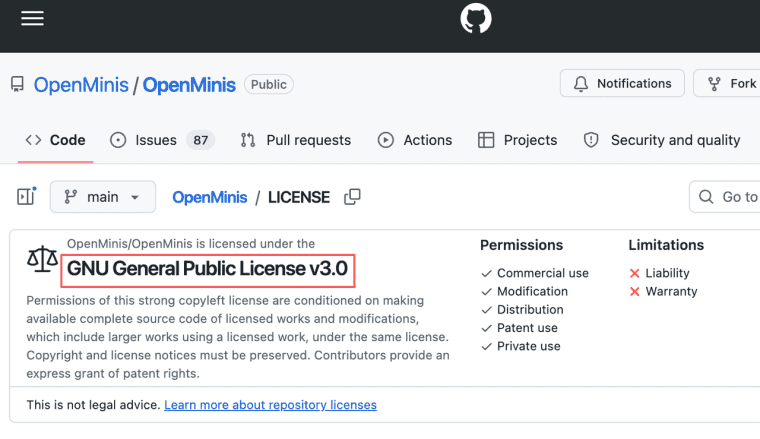The image size is (760, 439).
Task: Open the OpenMinis owner link
Action: (81, 85)
